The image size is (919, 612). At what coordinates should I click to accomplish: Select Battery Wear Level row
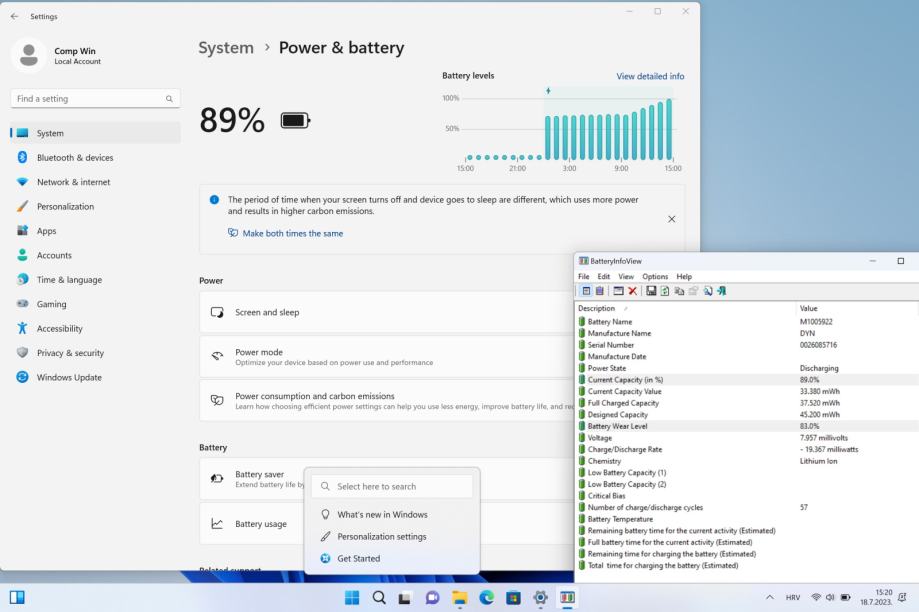pos(747,426)
